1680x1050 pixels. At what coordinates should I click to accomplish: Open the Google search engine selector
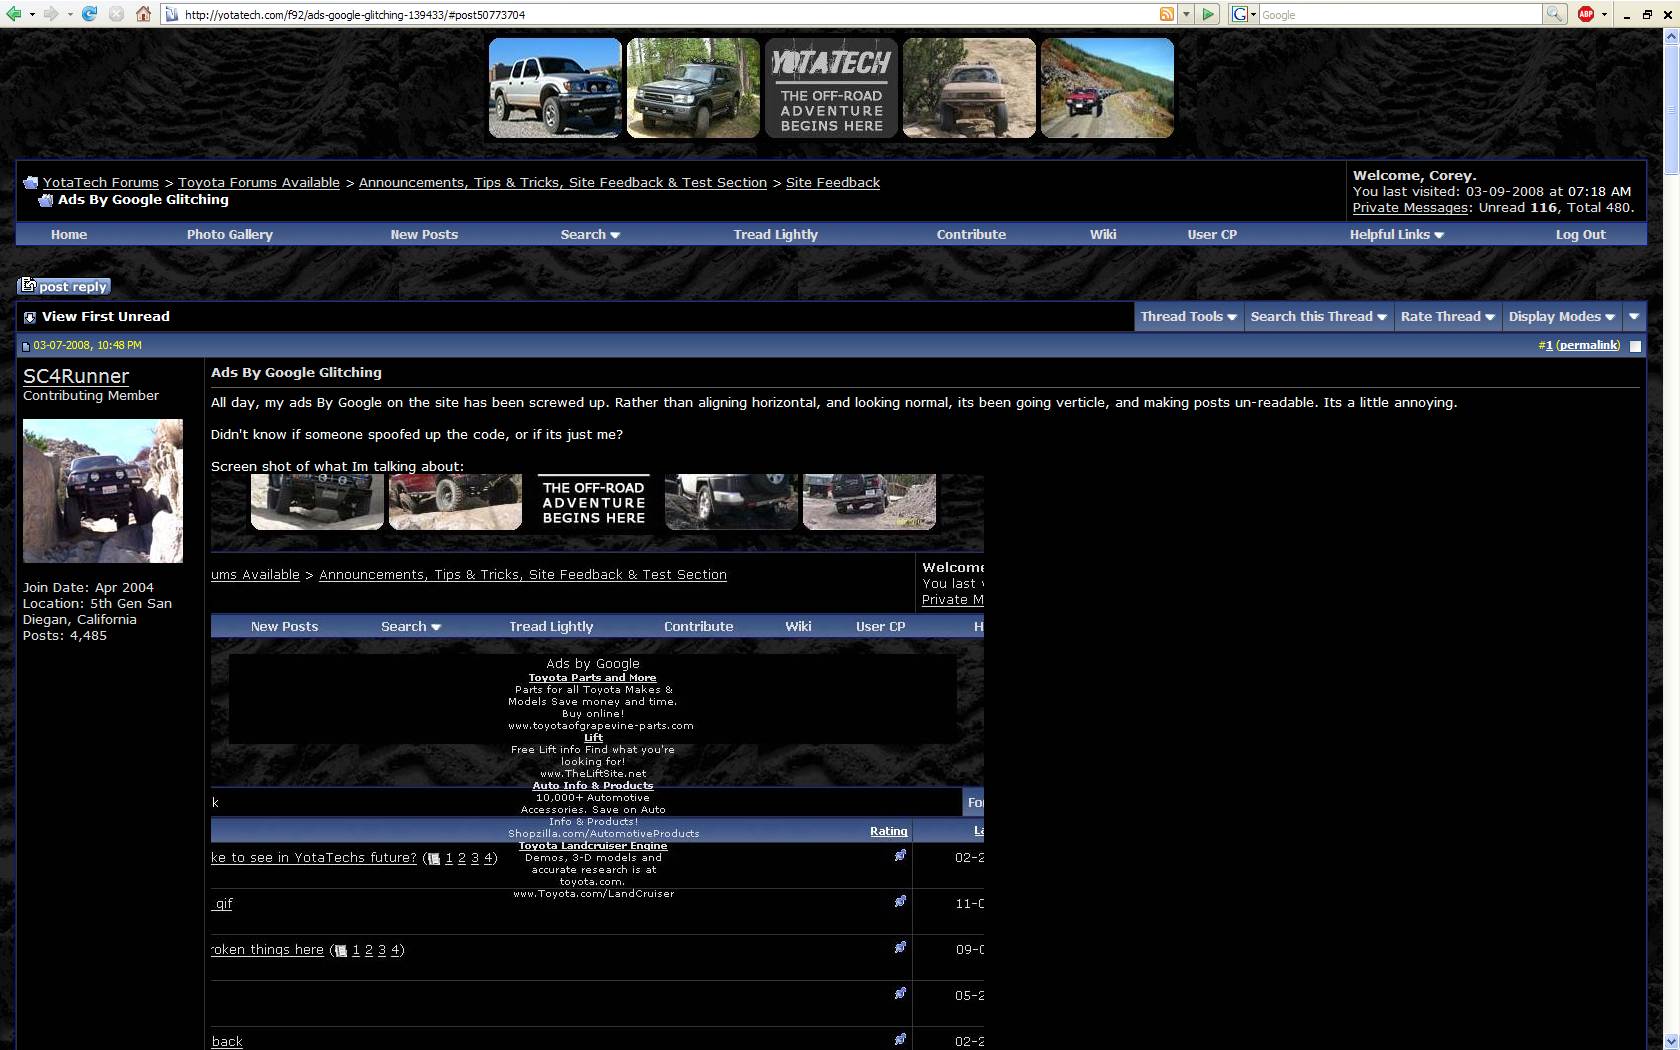tap(1243, 14)
